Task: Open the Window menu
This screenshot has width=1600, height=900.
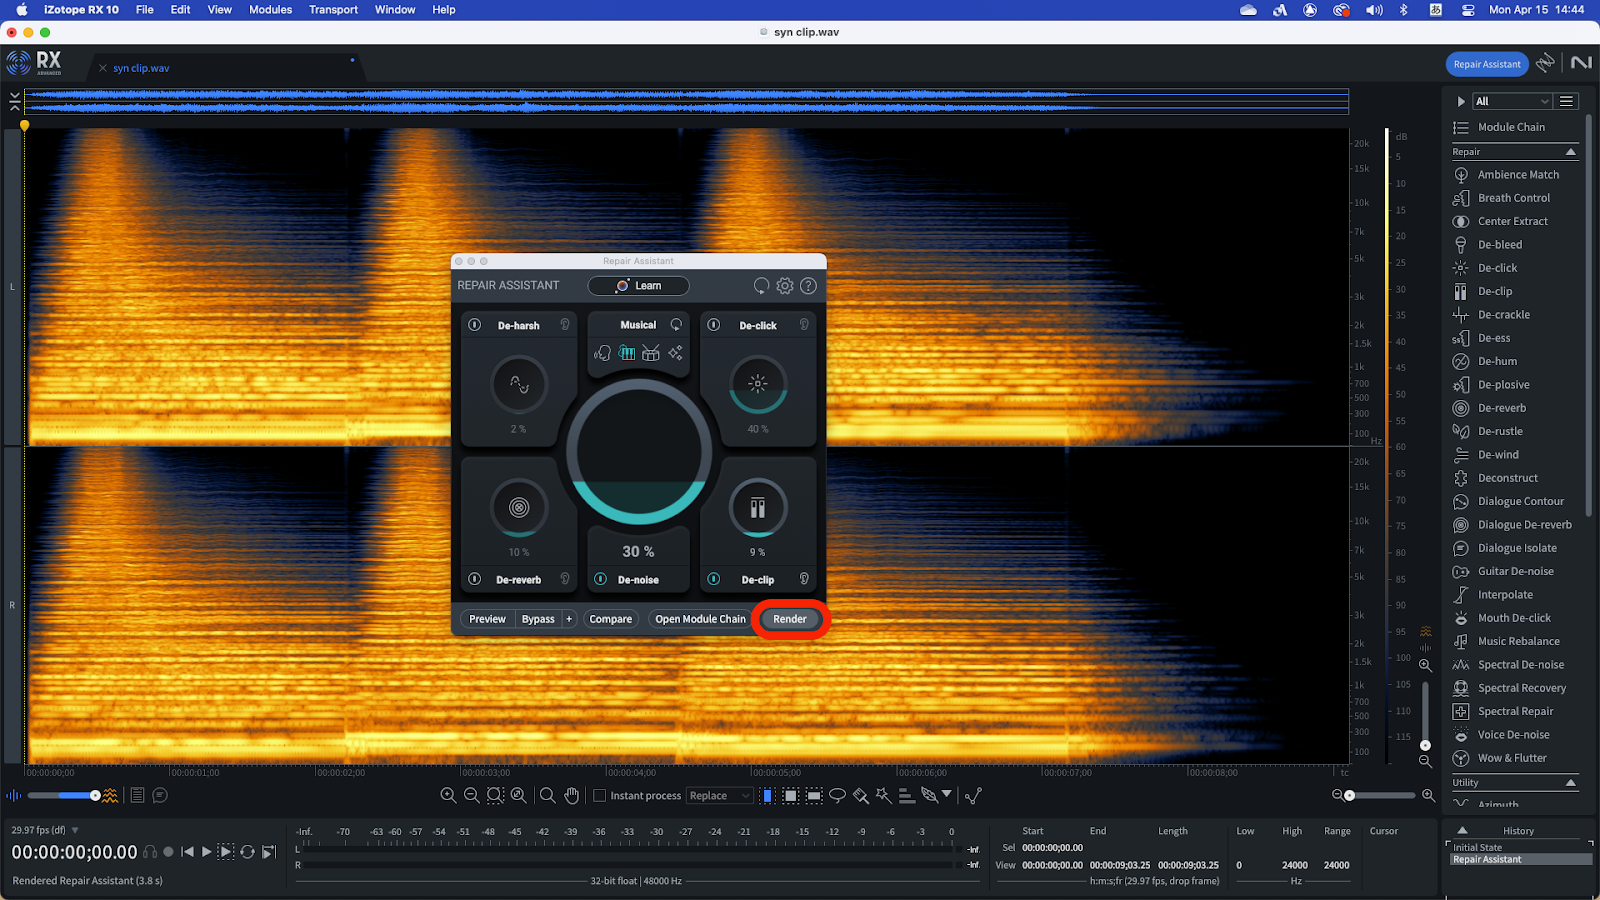Action: tap(395, 10)
